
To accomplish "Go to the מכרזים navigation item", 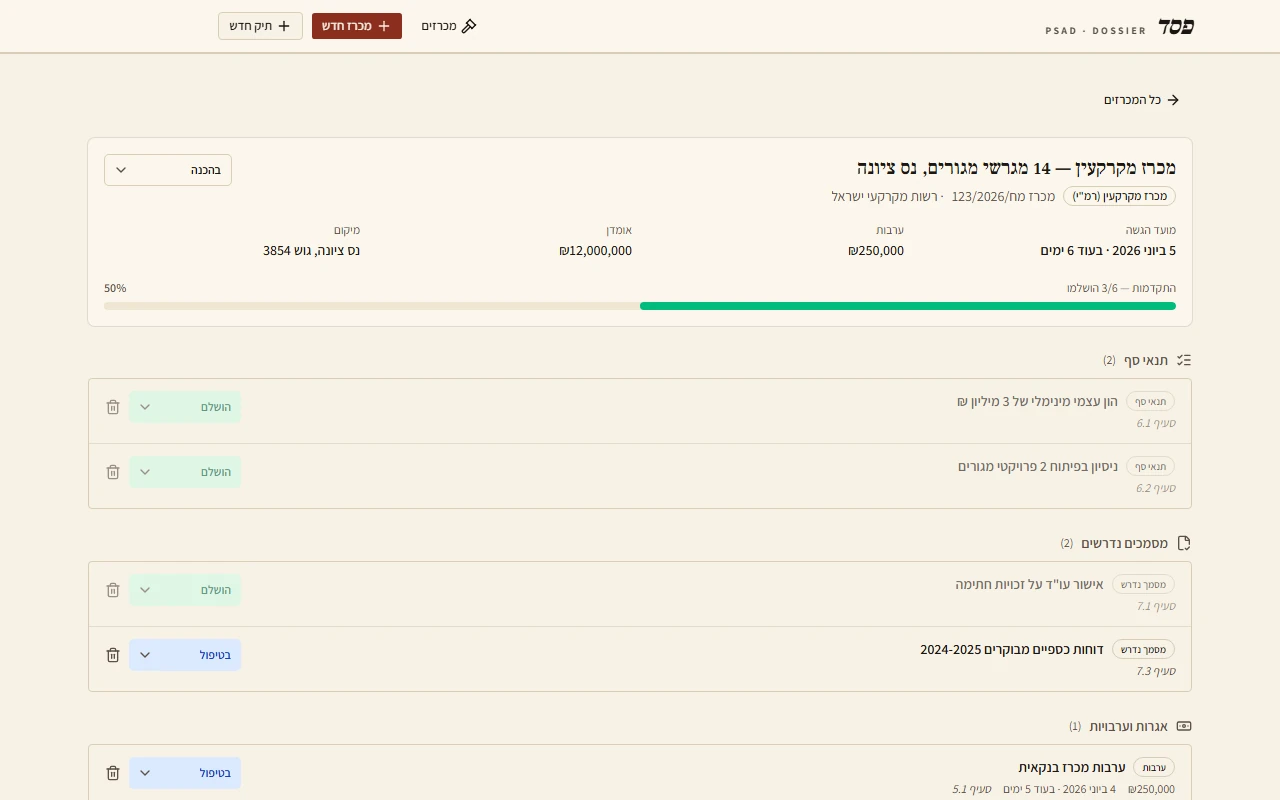I will [449, 26].
